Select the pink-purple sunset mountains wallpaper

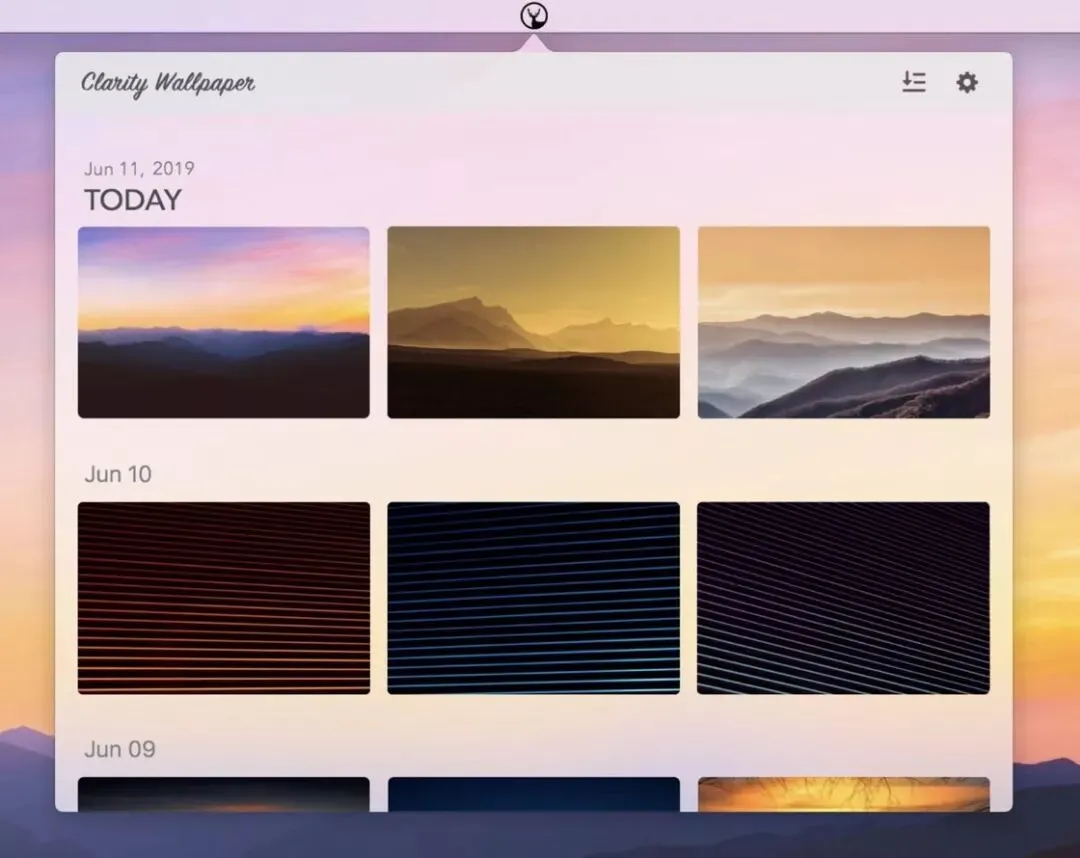pos(224,322)
